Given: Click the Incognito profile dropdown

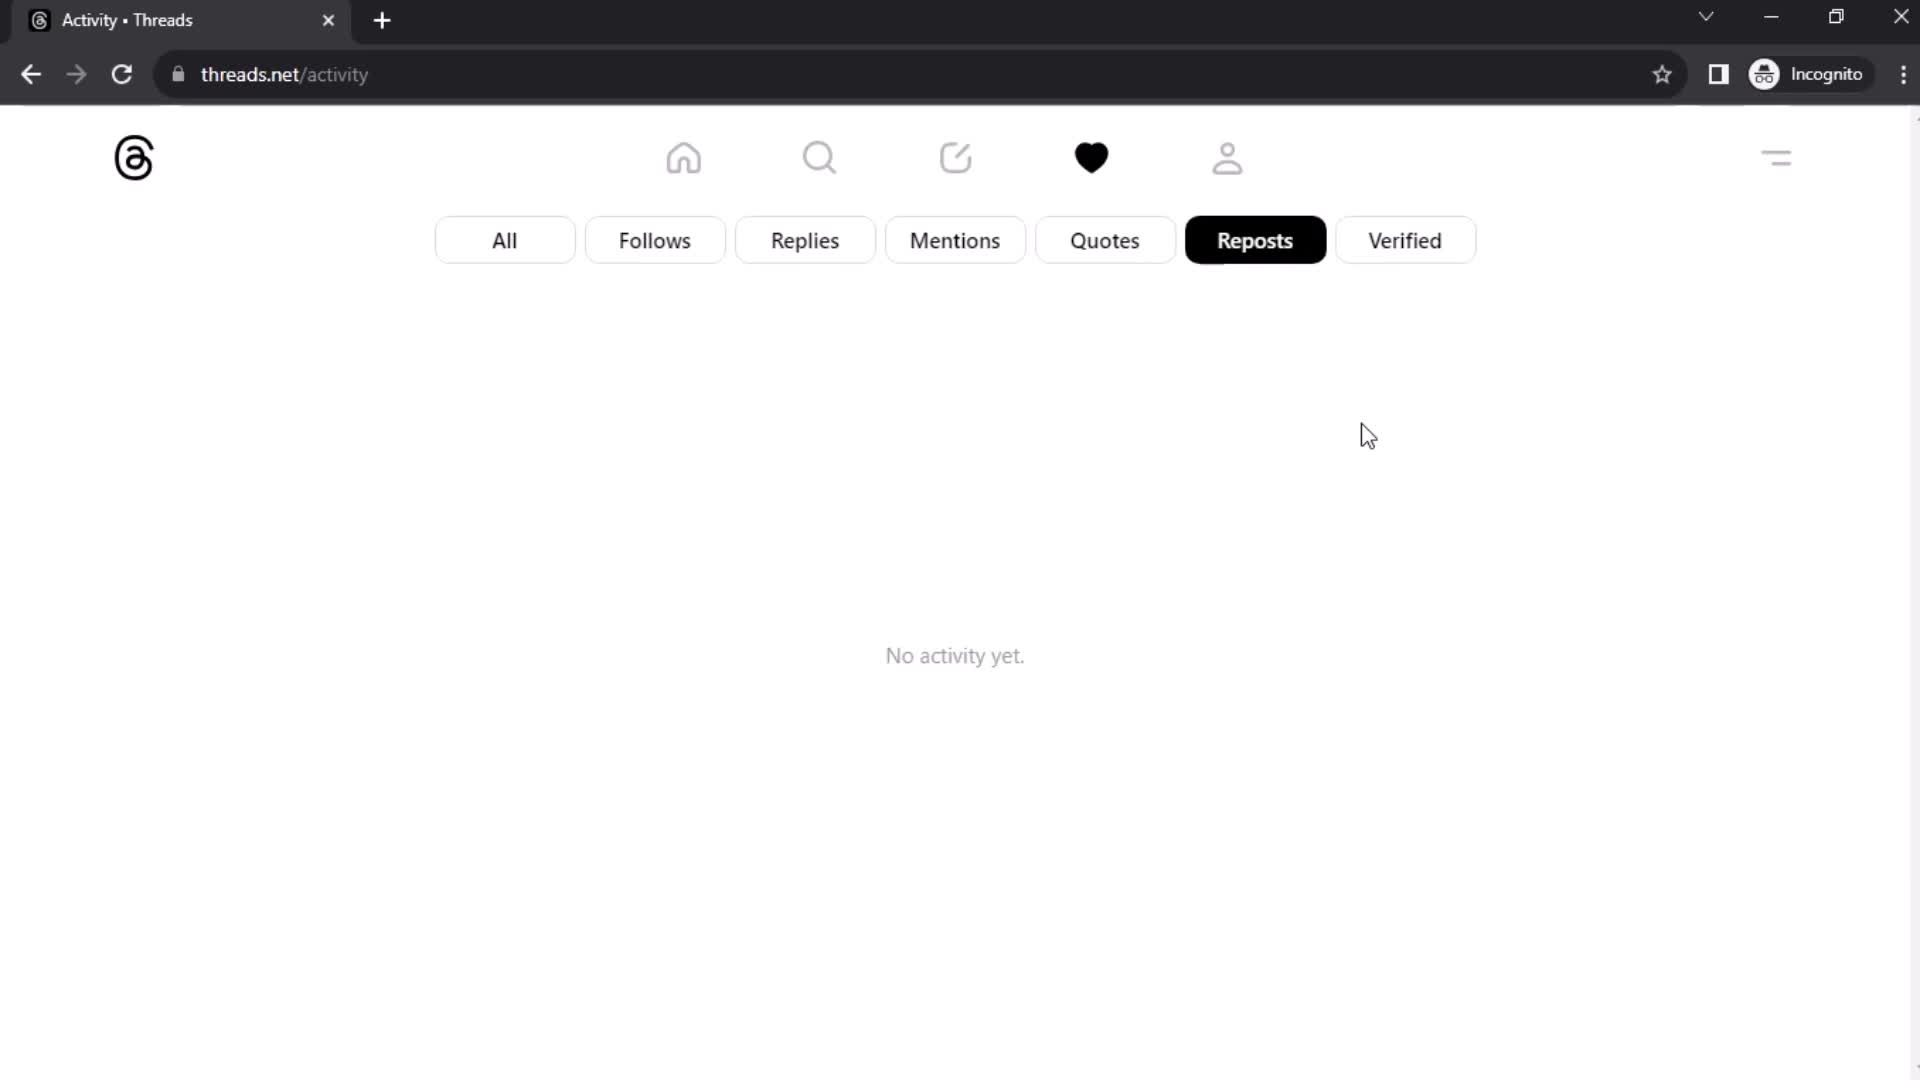Looking at the screenshot, I should click(x=1811, y=74).
